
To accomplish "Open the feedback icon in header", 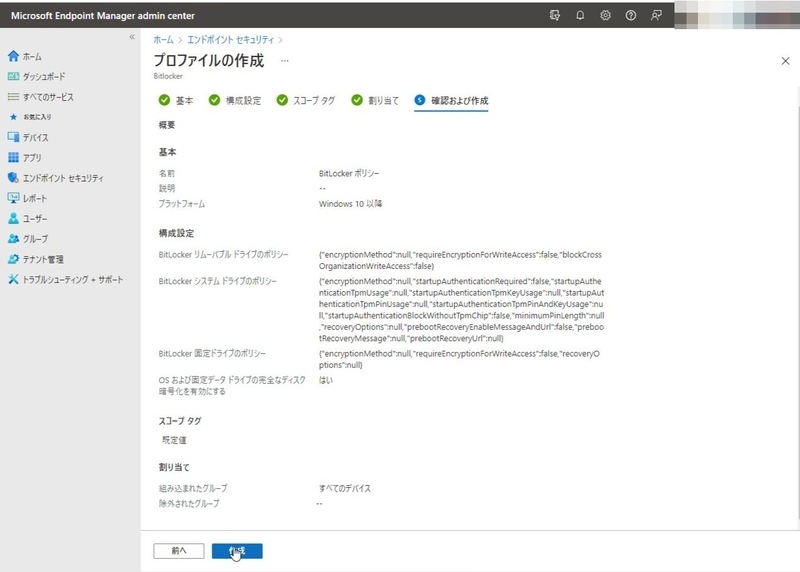I will tap(656, 15).
